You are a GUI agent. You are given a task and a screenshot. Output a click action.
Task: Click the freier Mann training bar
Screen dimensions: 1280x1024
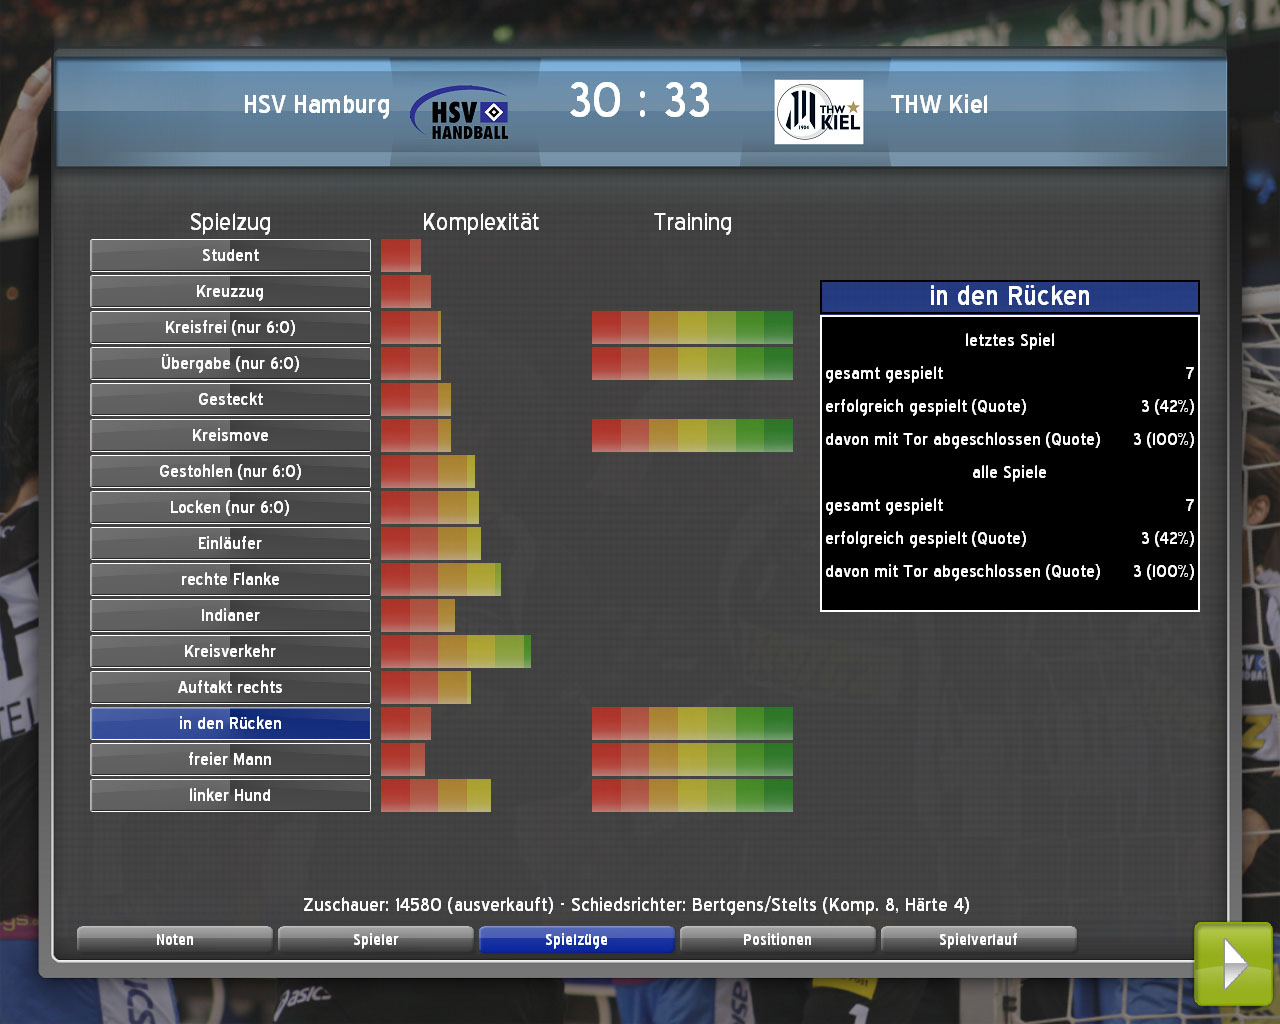[x=692, y=760]
